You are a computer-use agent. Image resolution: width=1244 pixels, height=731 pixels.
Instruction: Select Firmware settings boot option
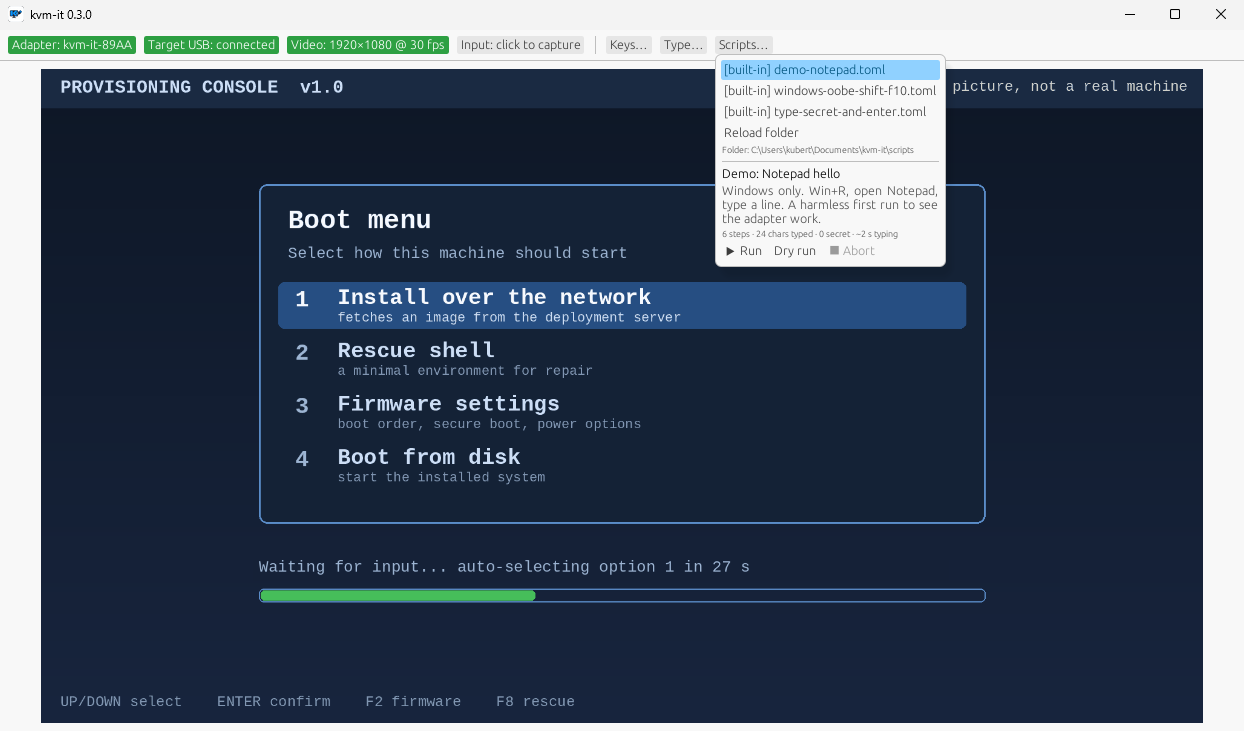(622, 412)
